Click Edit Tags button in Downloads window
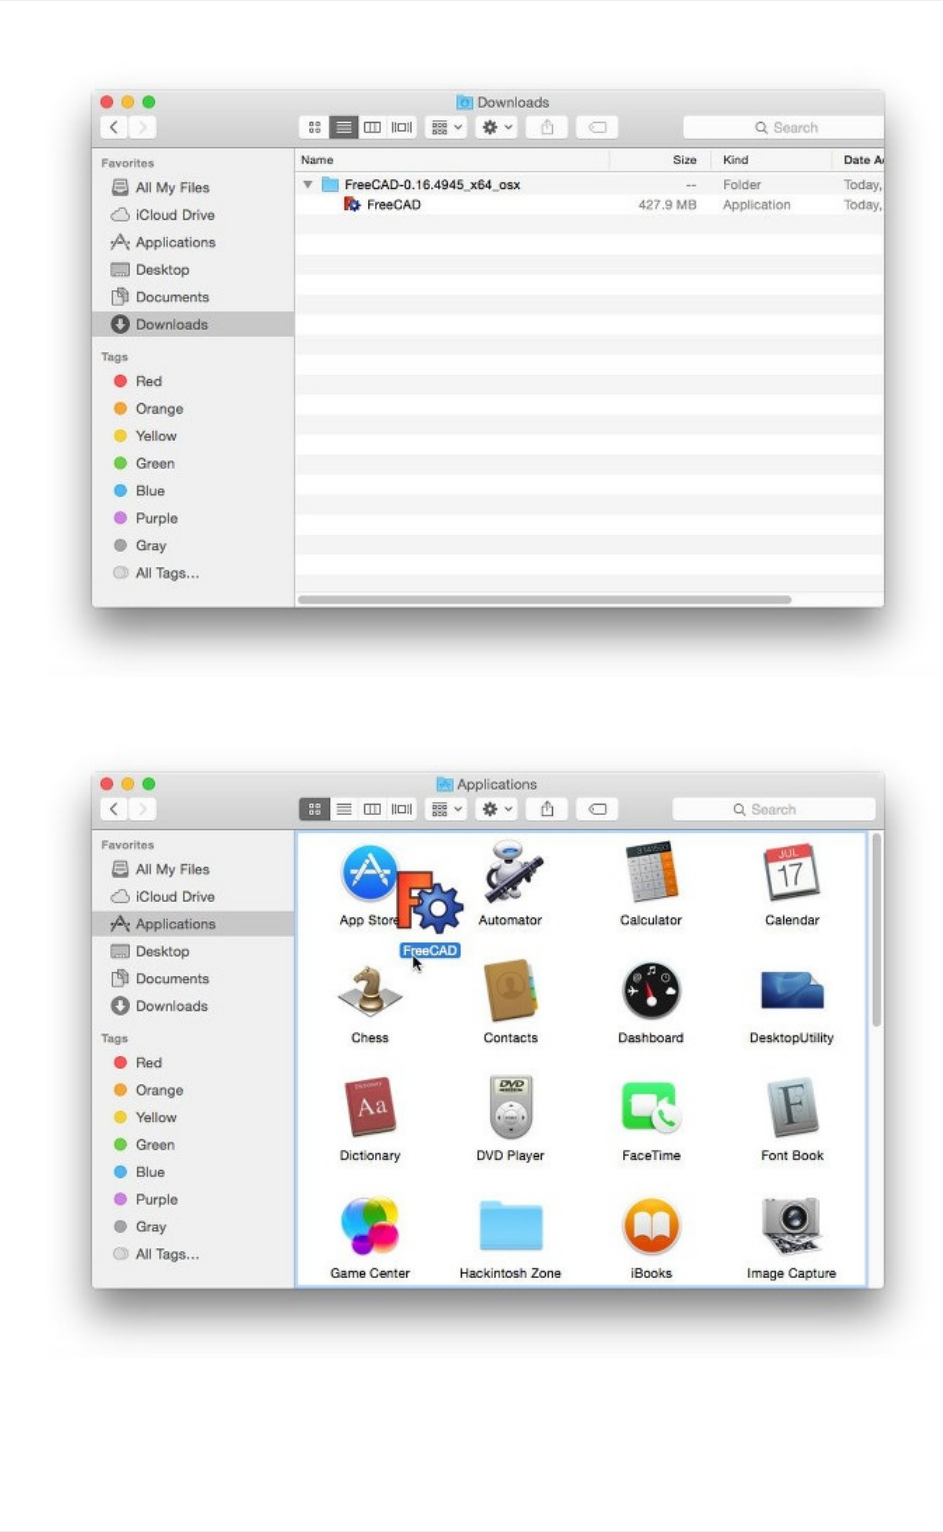The height and width of the screenshot is (1532, 943). 597,127
